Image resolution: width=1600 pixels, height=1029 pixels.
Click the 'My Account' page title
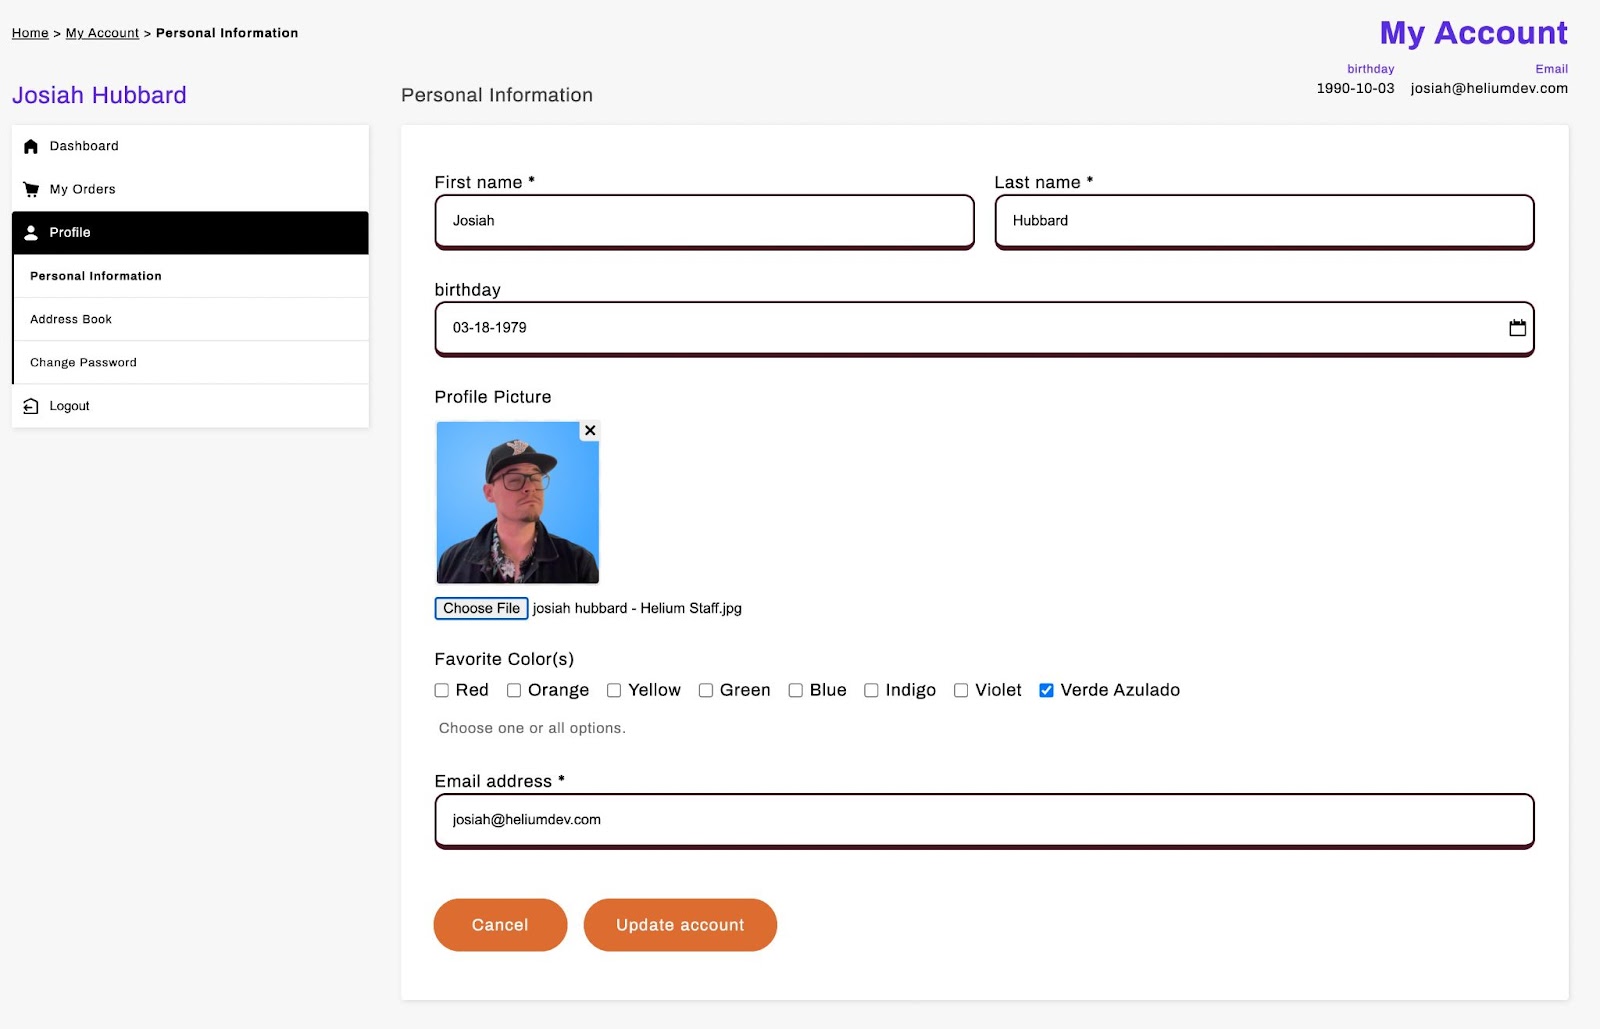(x=1474, y=33)
